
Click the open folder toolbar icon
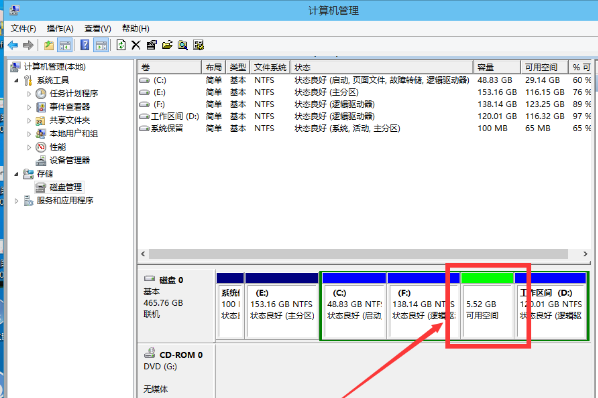pyautogui.click(x=167, y=45)
